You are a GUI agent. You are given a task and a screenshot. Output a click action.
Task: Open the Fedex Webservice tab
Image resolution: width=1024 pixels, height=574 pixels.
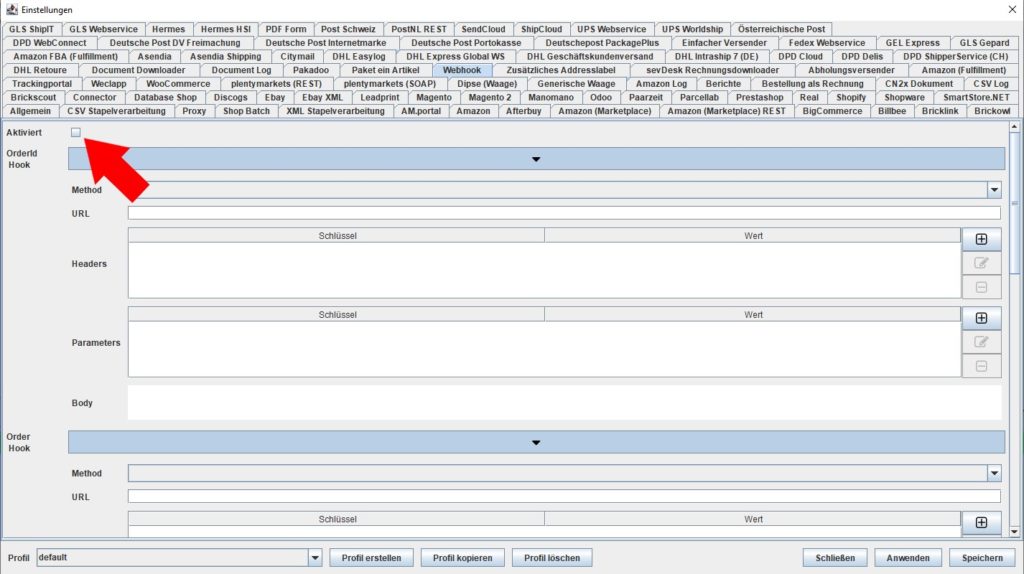tap(826, 43)
